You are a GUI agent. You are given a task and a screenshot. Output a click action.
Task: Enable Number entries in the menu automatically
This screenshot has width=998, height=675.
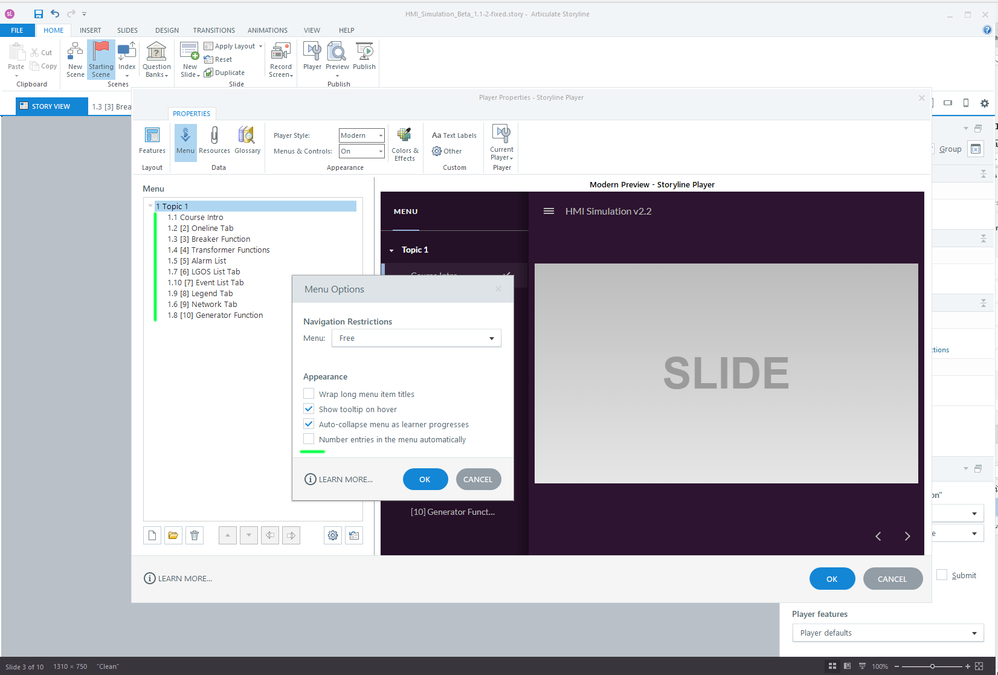[309, 440]
